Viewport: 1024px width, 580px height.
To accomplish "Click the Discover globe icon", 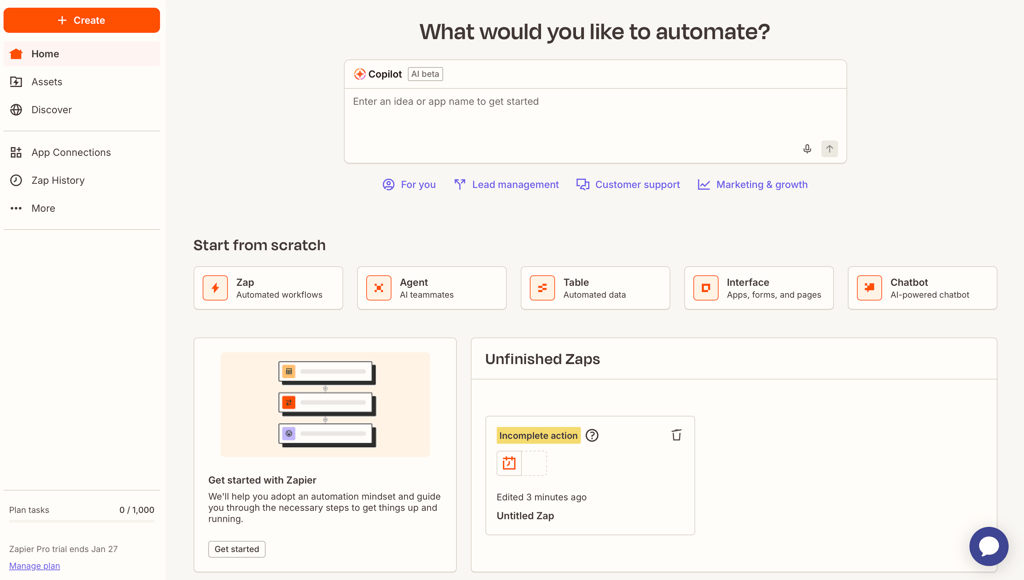I will point(16,110).
